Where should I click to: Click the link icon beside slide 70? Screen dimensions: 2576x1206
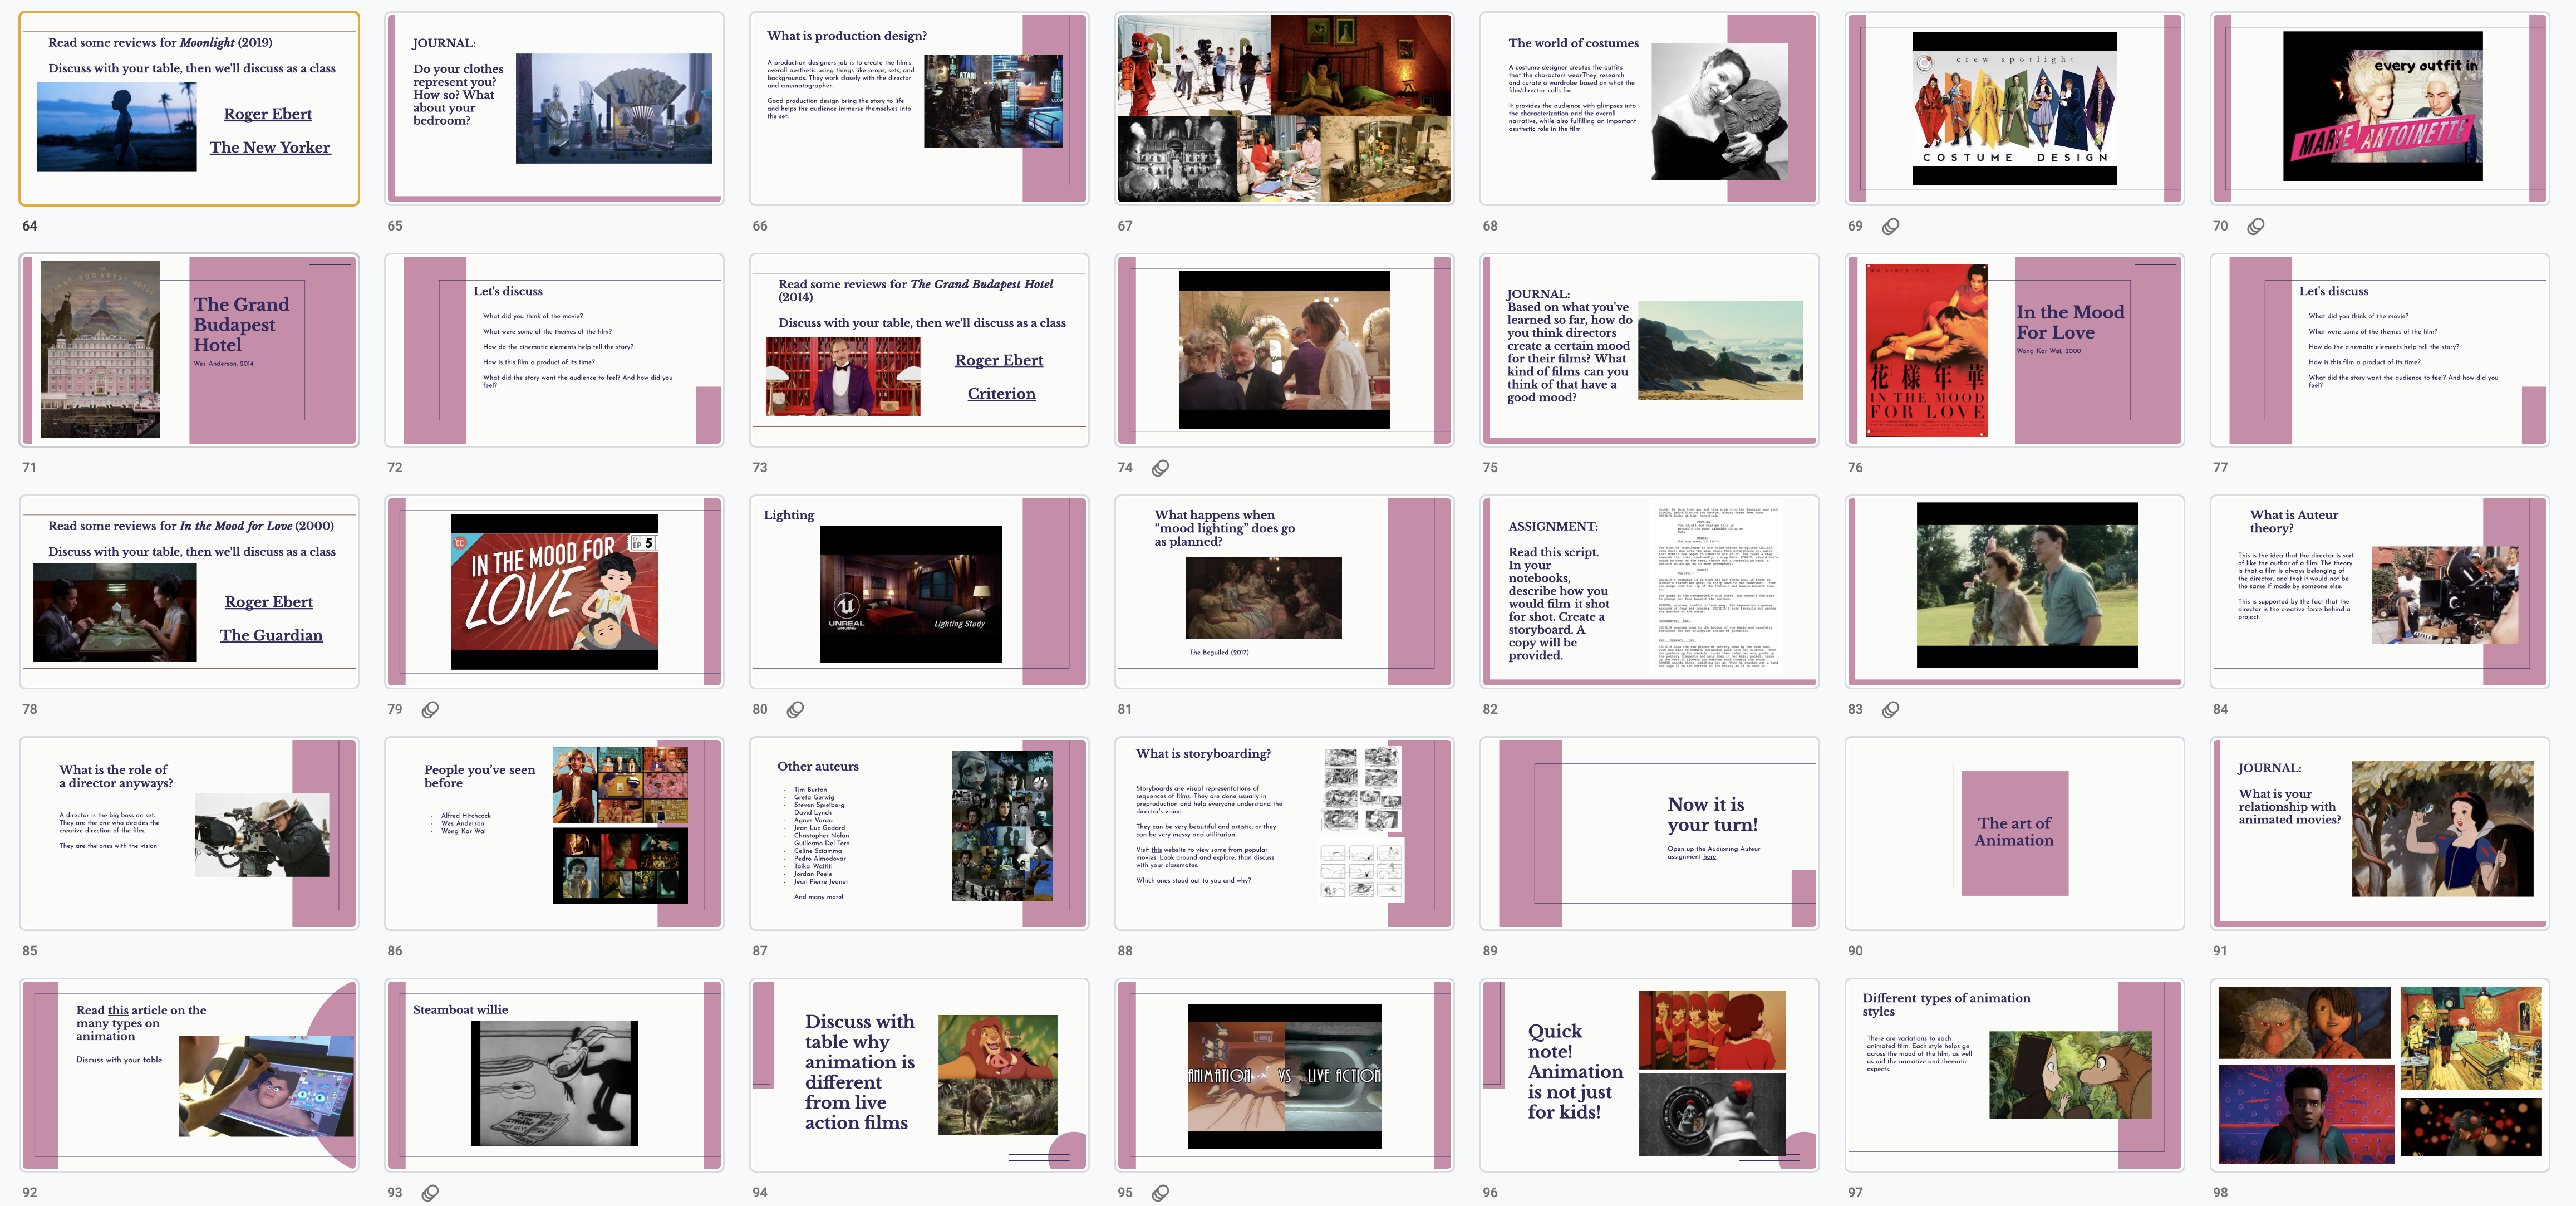click(x=2255, y=226)
